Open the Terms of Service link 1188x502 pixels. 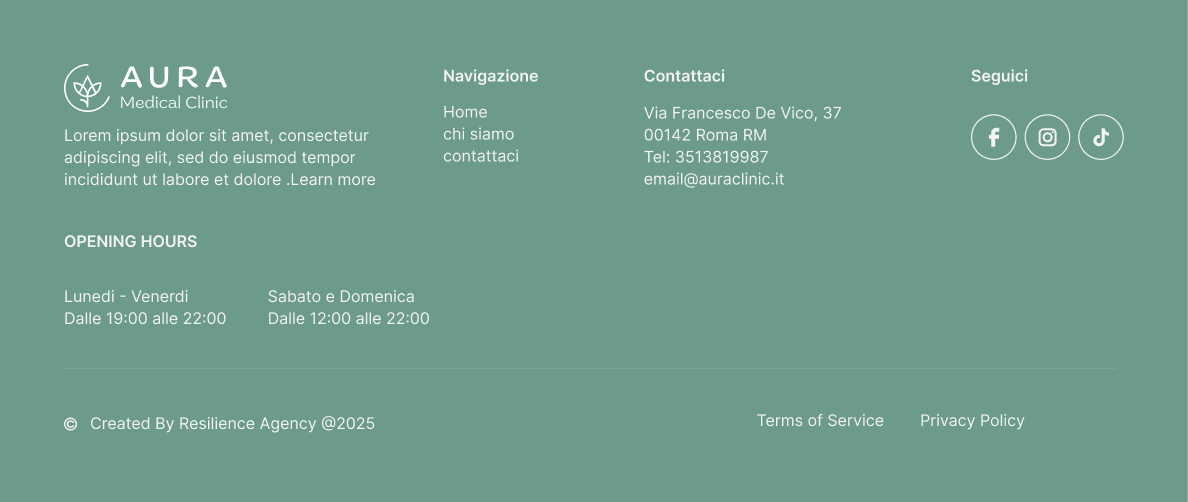(x=820, y=420)
